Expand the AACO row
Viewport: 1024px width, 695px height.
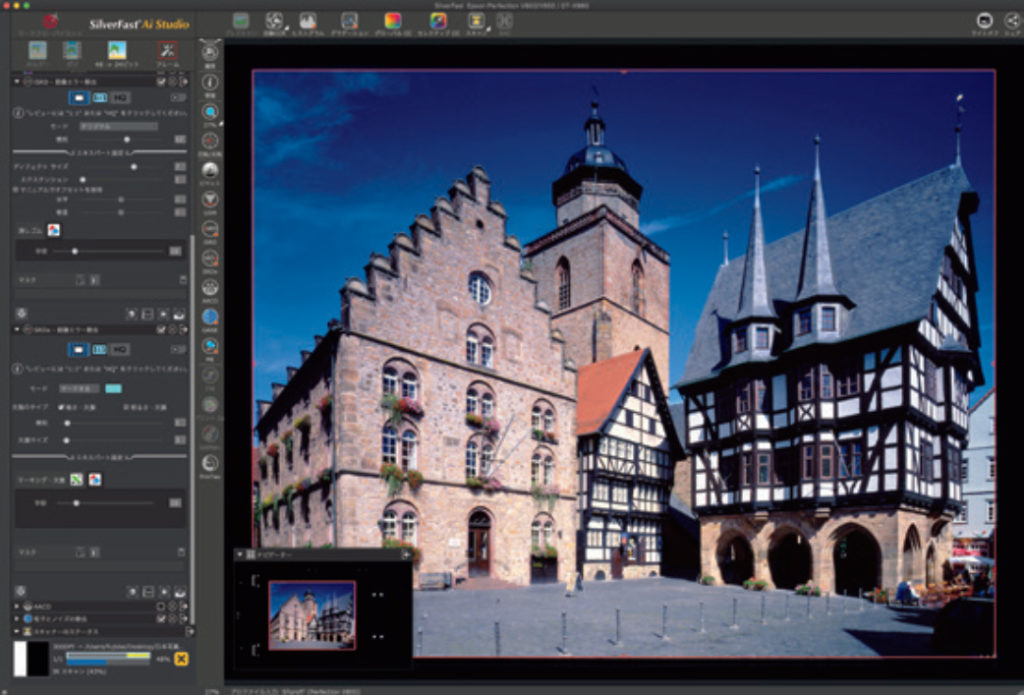(x=17, y=606)
